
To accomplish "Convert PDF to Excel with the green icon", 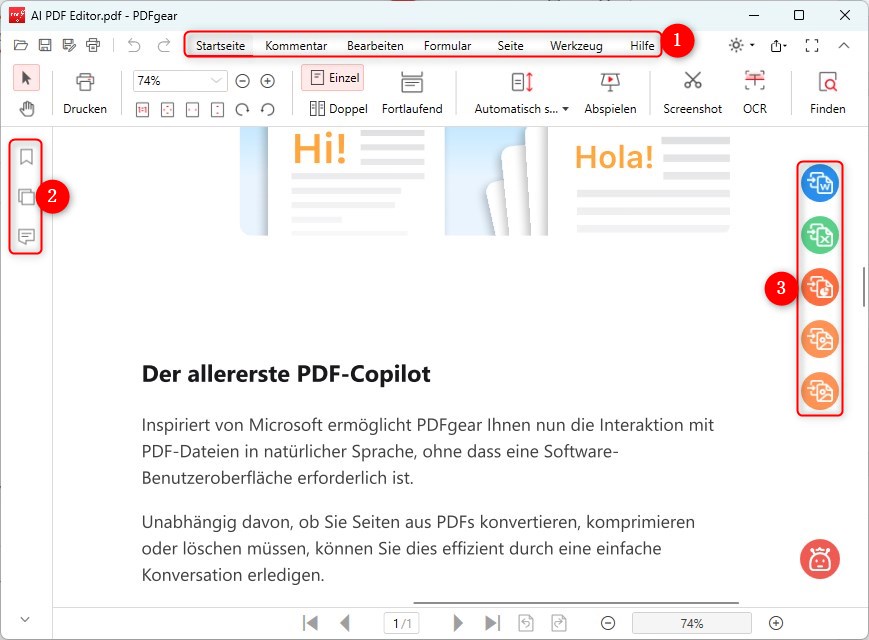I will 820,235.
